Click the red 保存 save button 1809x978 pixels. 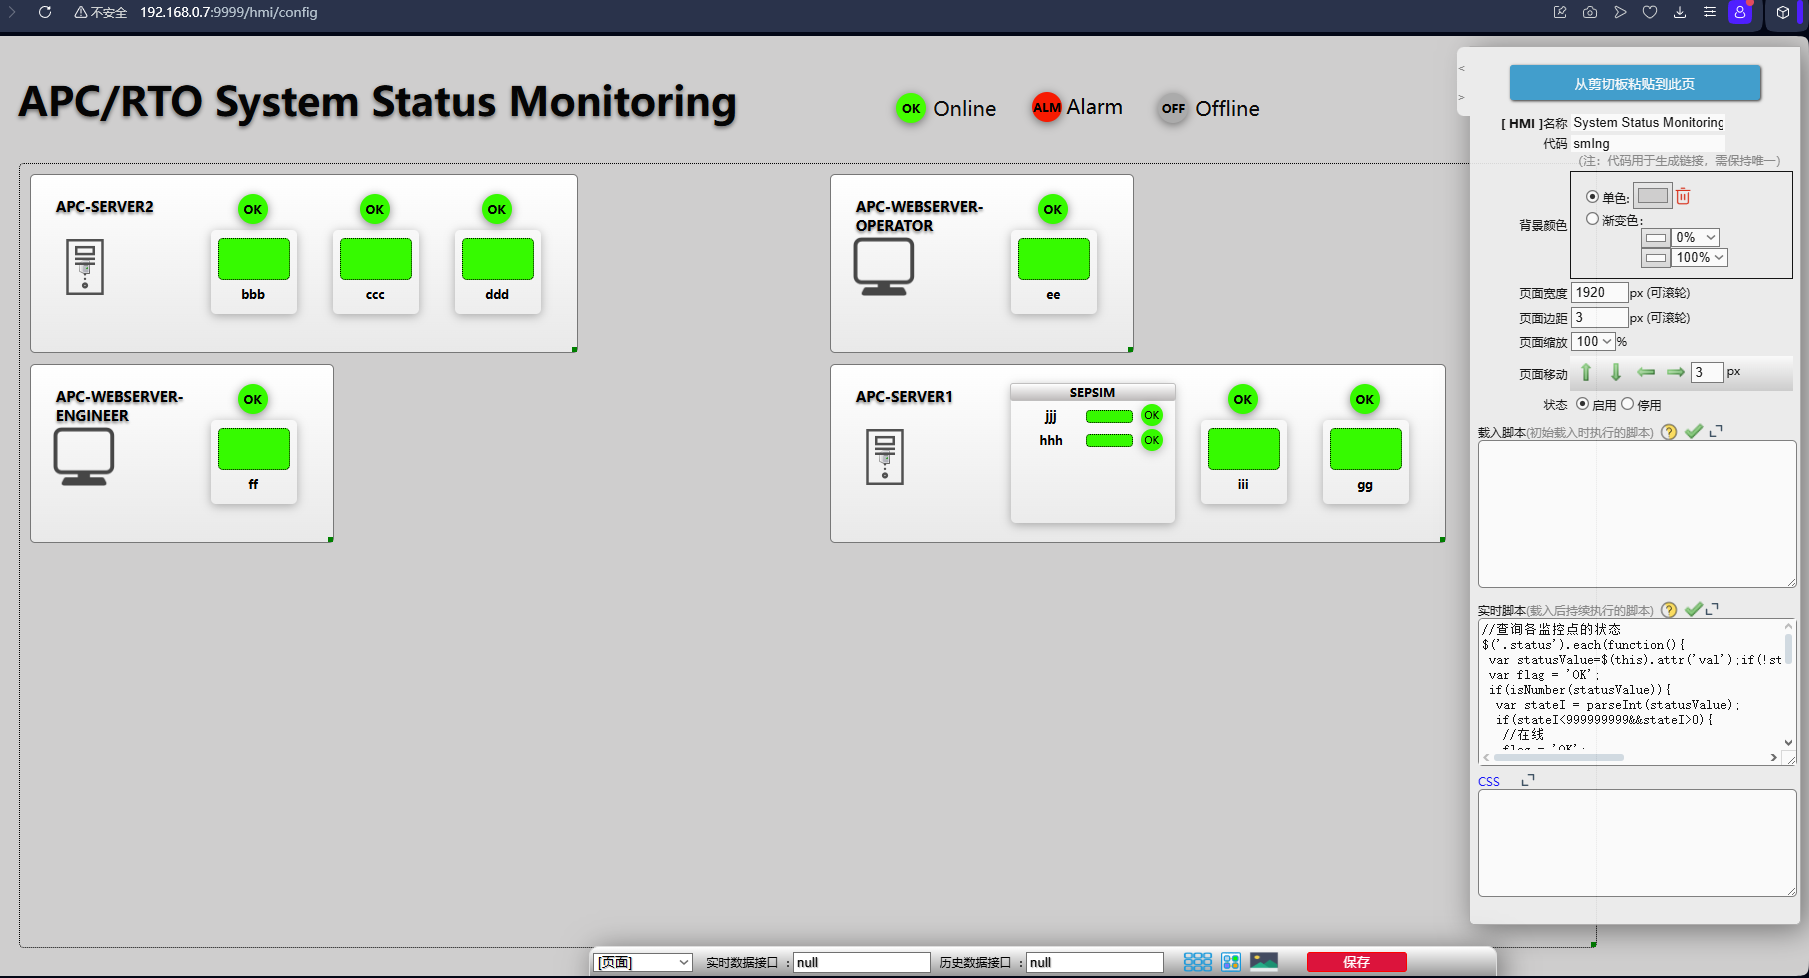point(1356,962)
